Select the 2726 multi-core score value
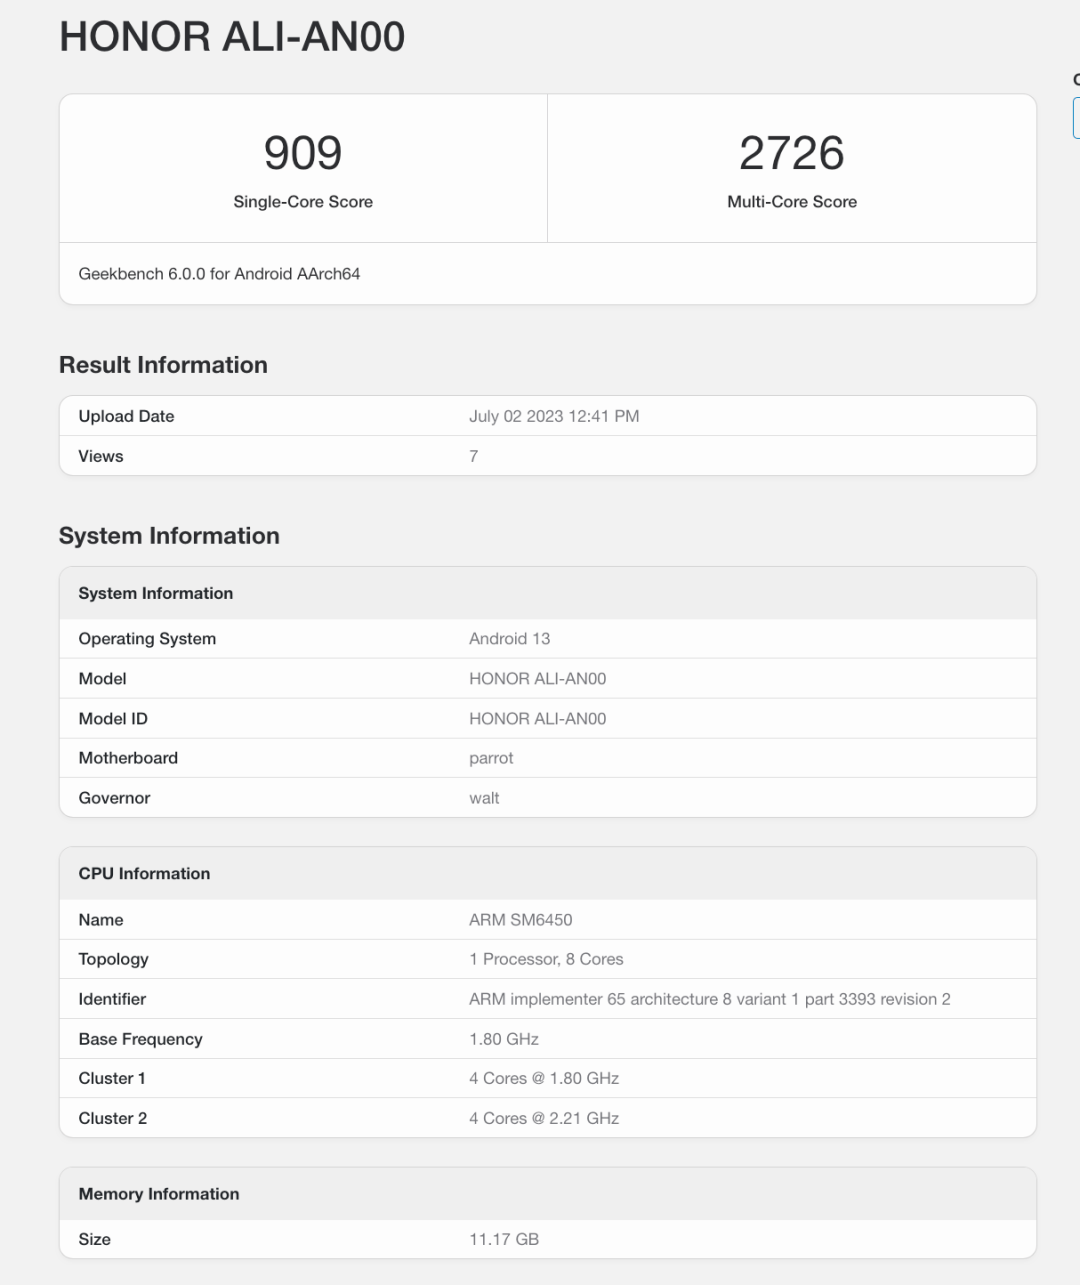This screenshot has height=1285, width=1080. point(792,153)
